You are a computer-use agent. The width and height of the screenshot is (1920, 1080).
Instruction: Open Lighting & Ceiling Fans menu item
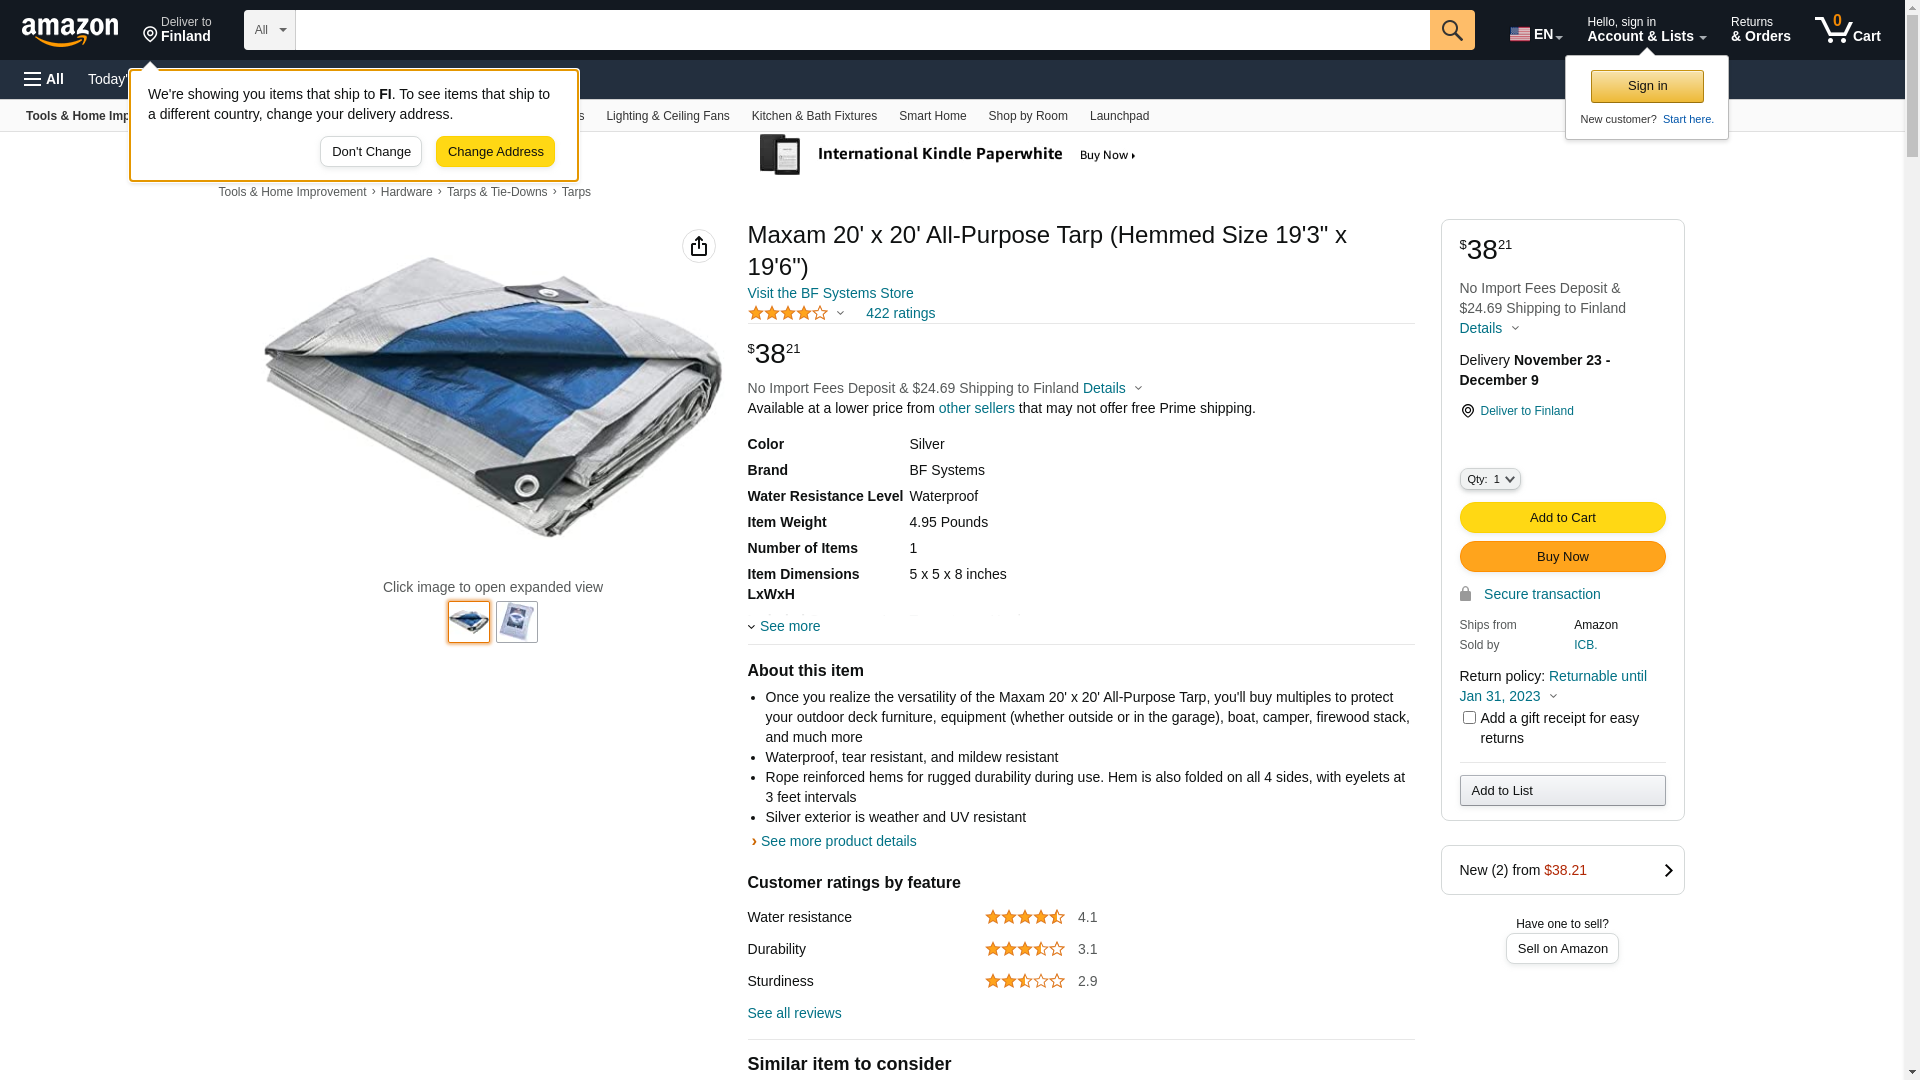[668, 116]
